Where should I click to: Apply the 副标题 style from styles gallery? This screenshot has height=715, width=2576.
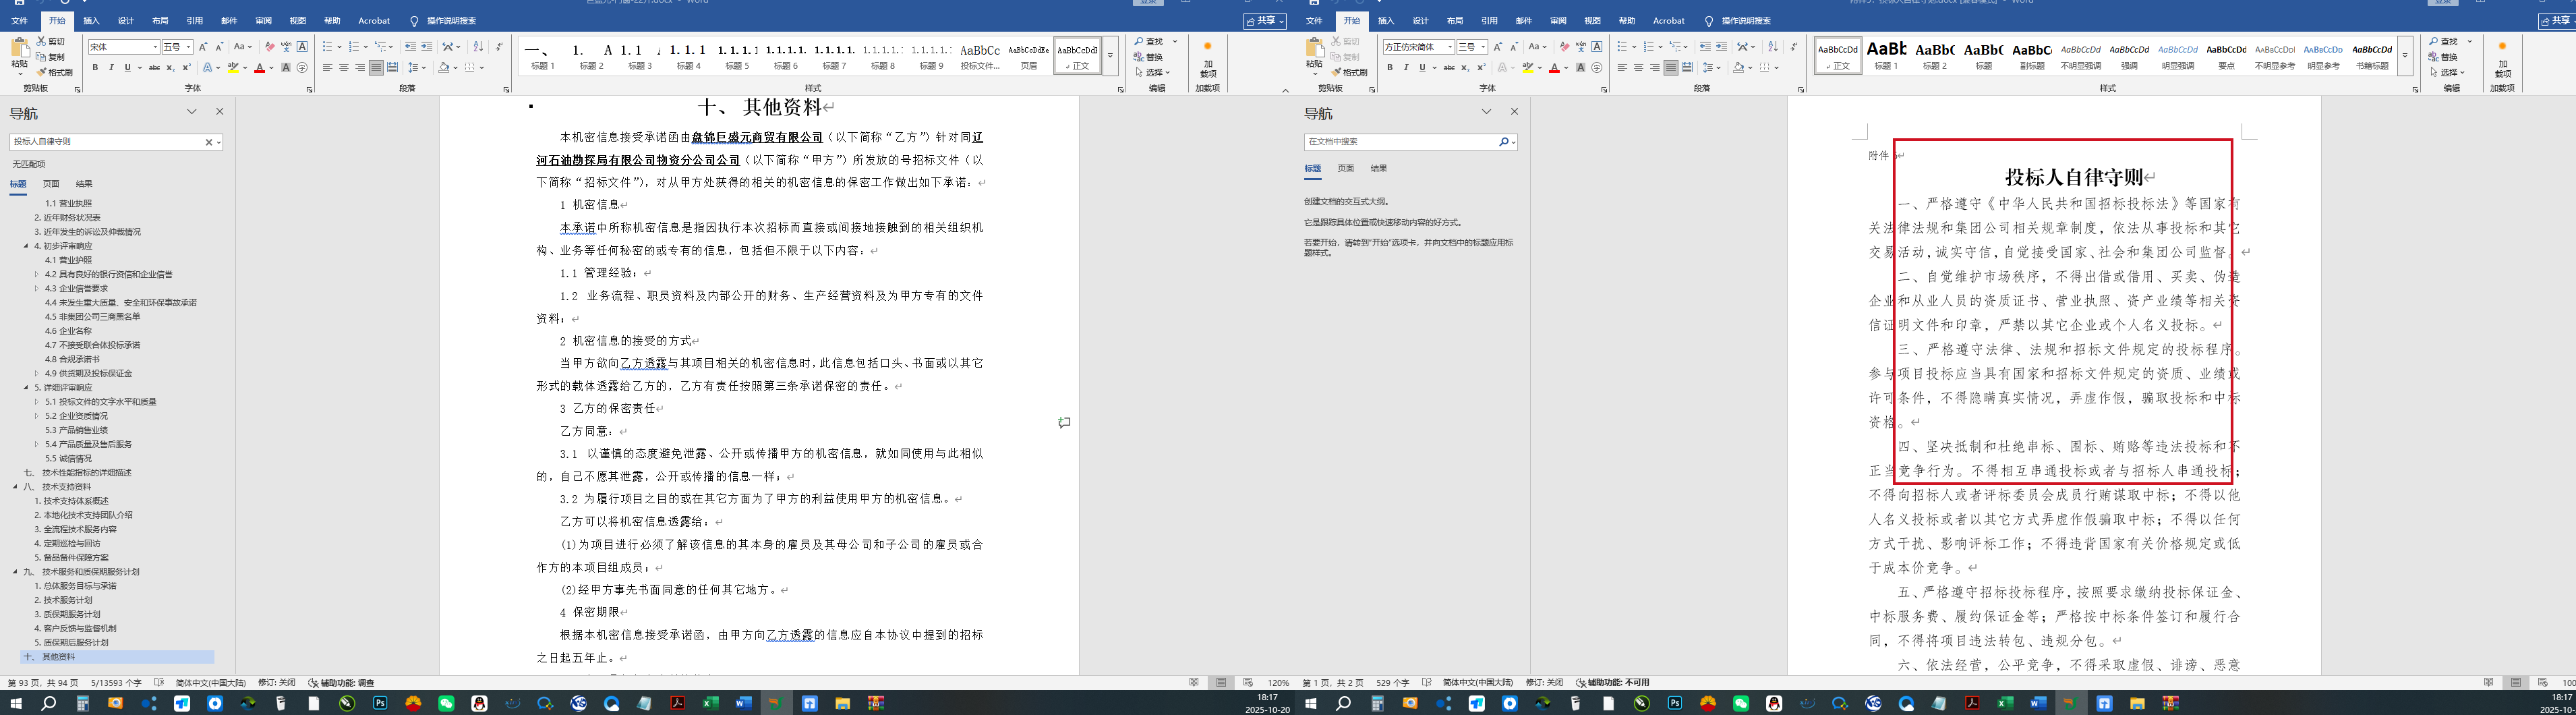point(2031,54)
